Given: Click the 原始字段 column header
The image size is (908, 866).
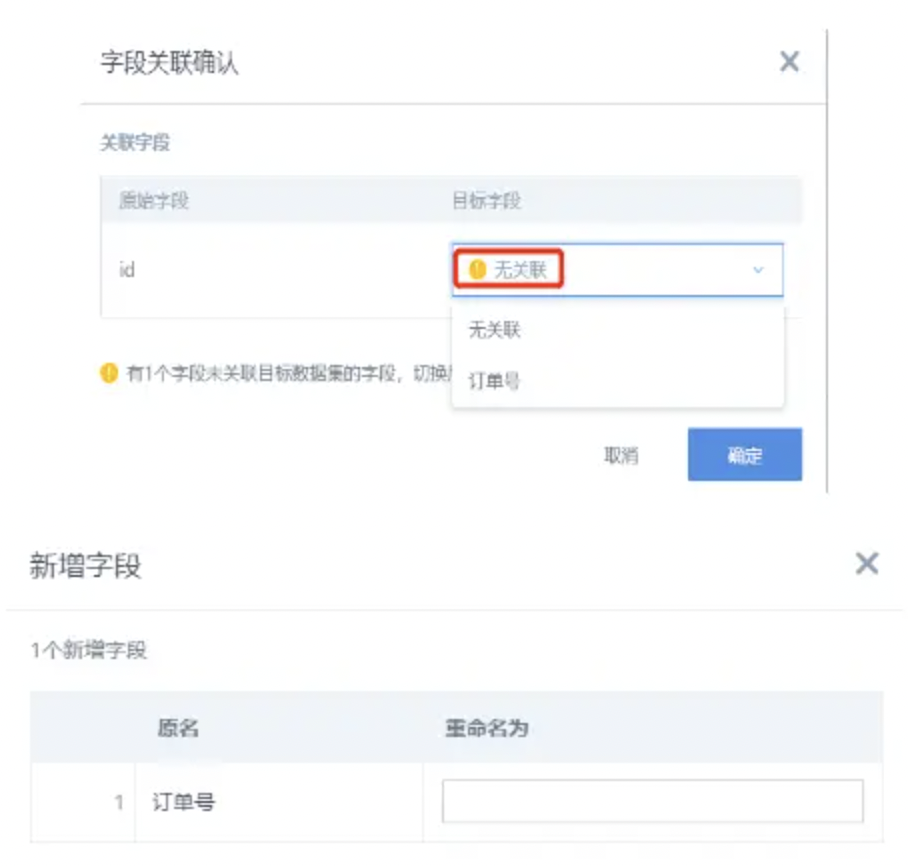Looking at the screenshot, I should tap(154, 200).
